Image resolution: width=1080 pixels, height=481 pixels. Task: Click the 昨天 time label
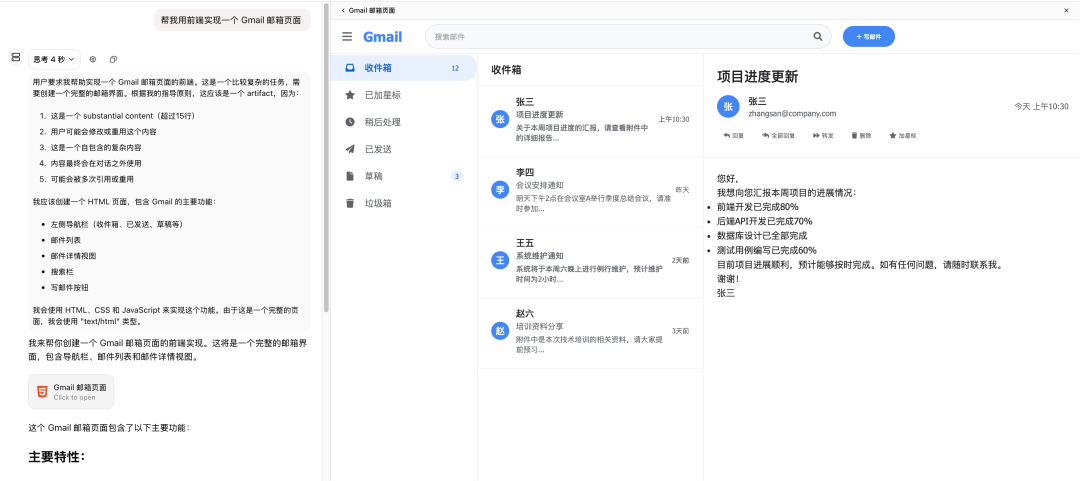683,190
